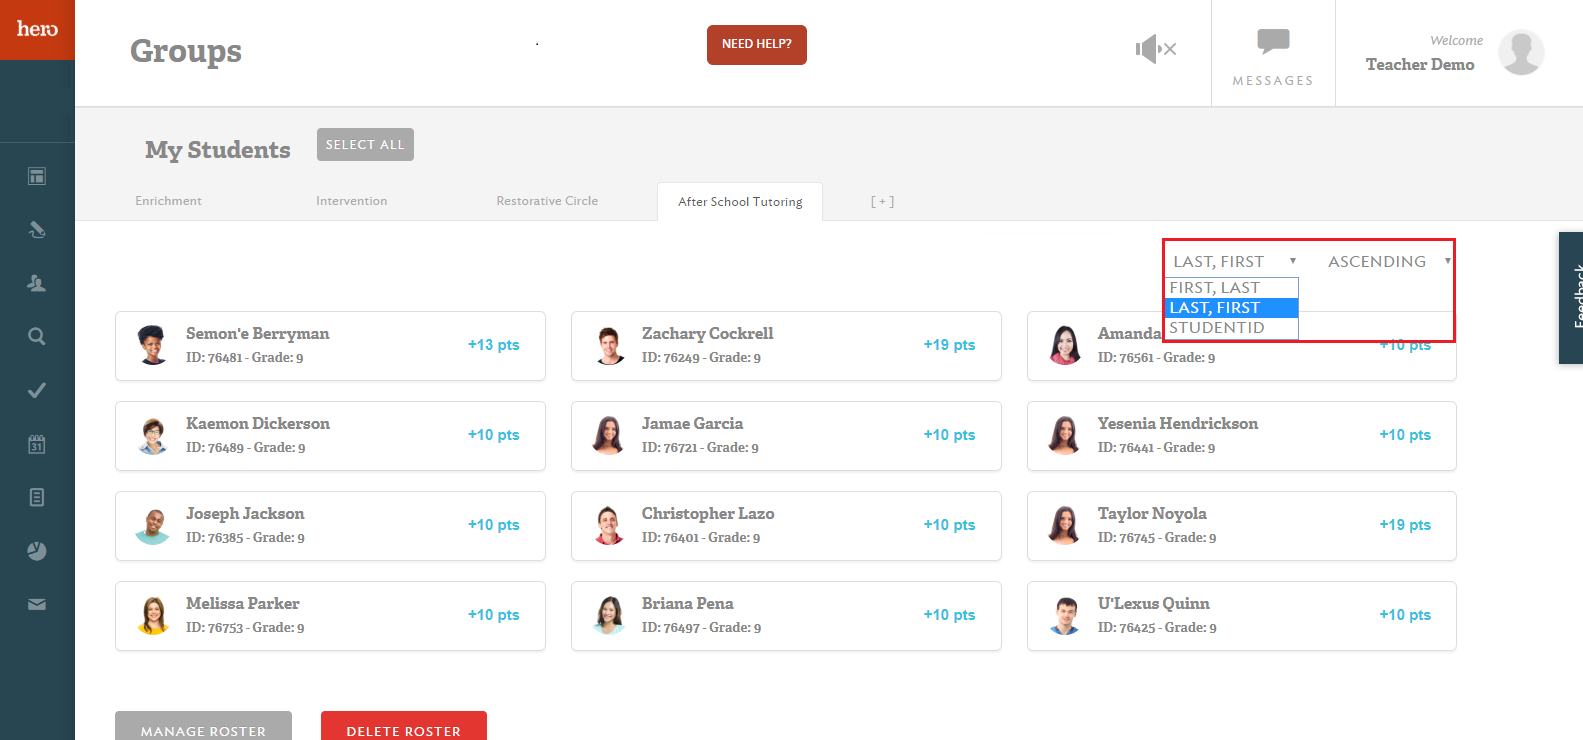
Task: Toggle the muted speaker sound icon
Action: pyautogui.click(x=1156, y=48)
